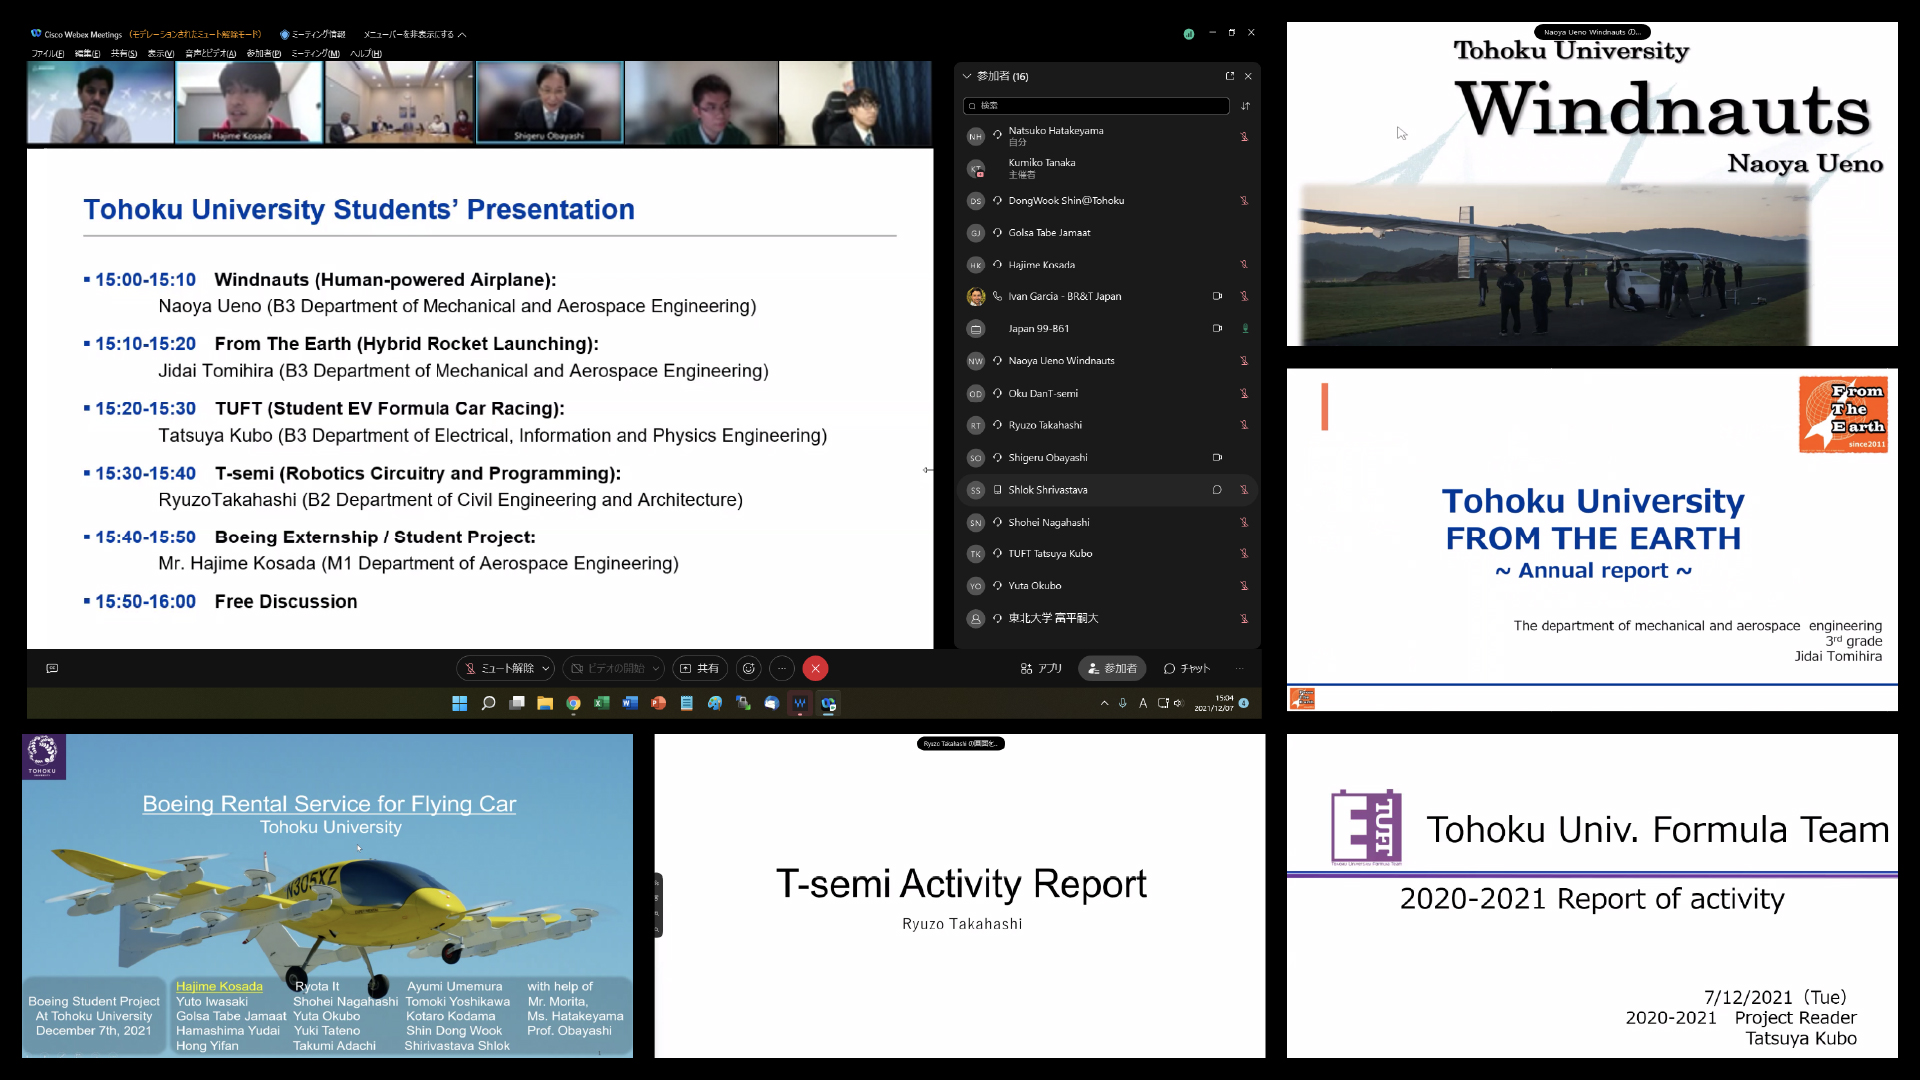Open Notepad icon in taskbar
Screen dimensions: 1920x1080
pos(686,703)
